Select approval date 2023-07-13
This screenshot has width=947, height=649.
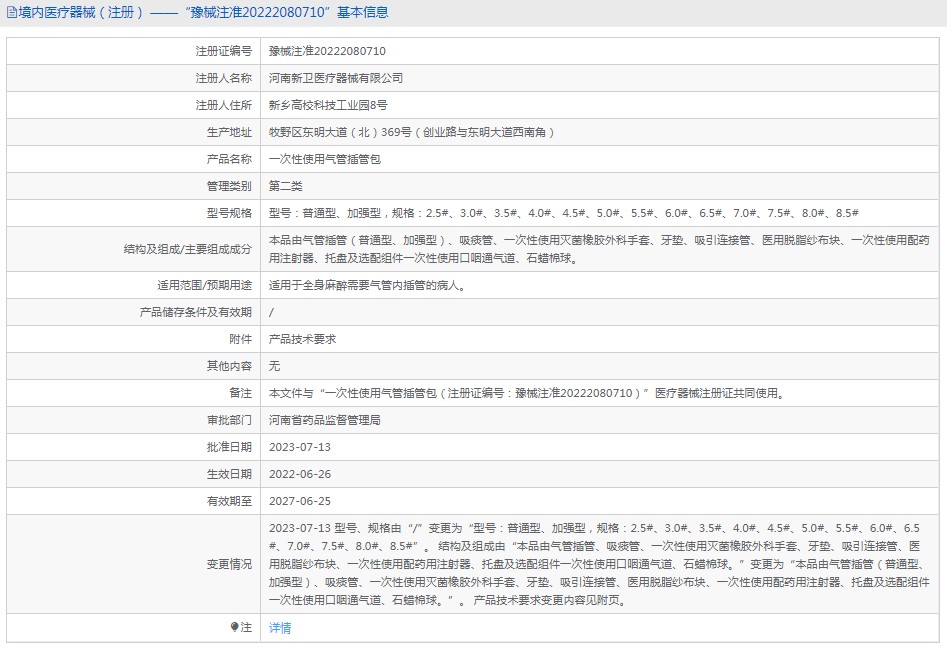pos(300,447)
